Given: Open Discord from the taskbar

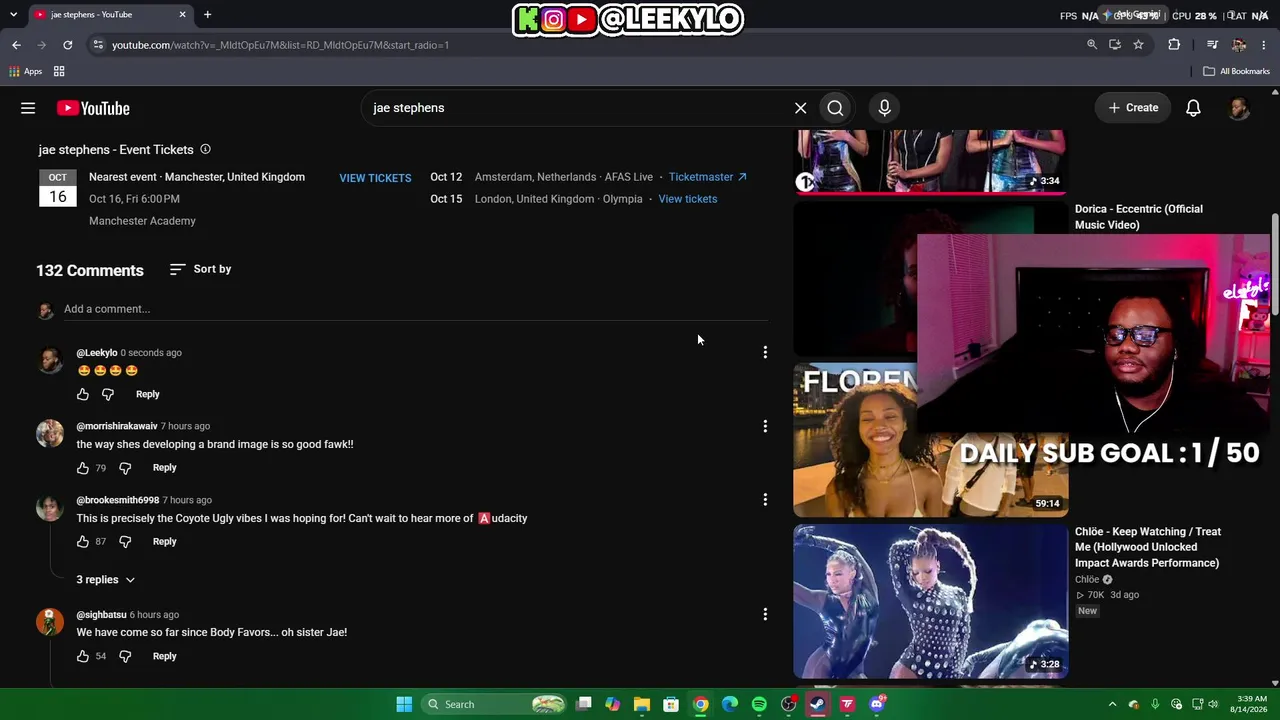Looking at the screenshot, I should click(877, 704).
